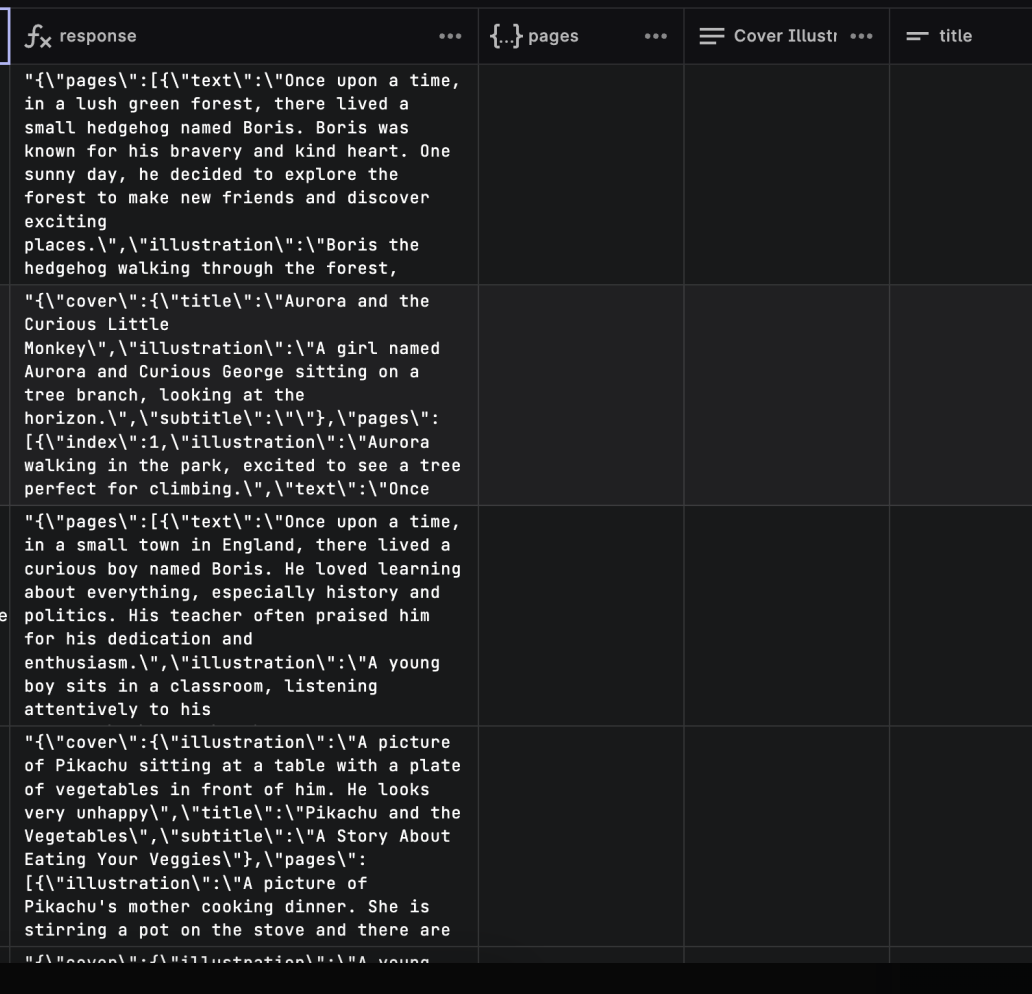Select the response cell about the boy in England

240,615
